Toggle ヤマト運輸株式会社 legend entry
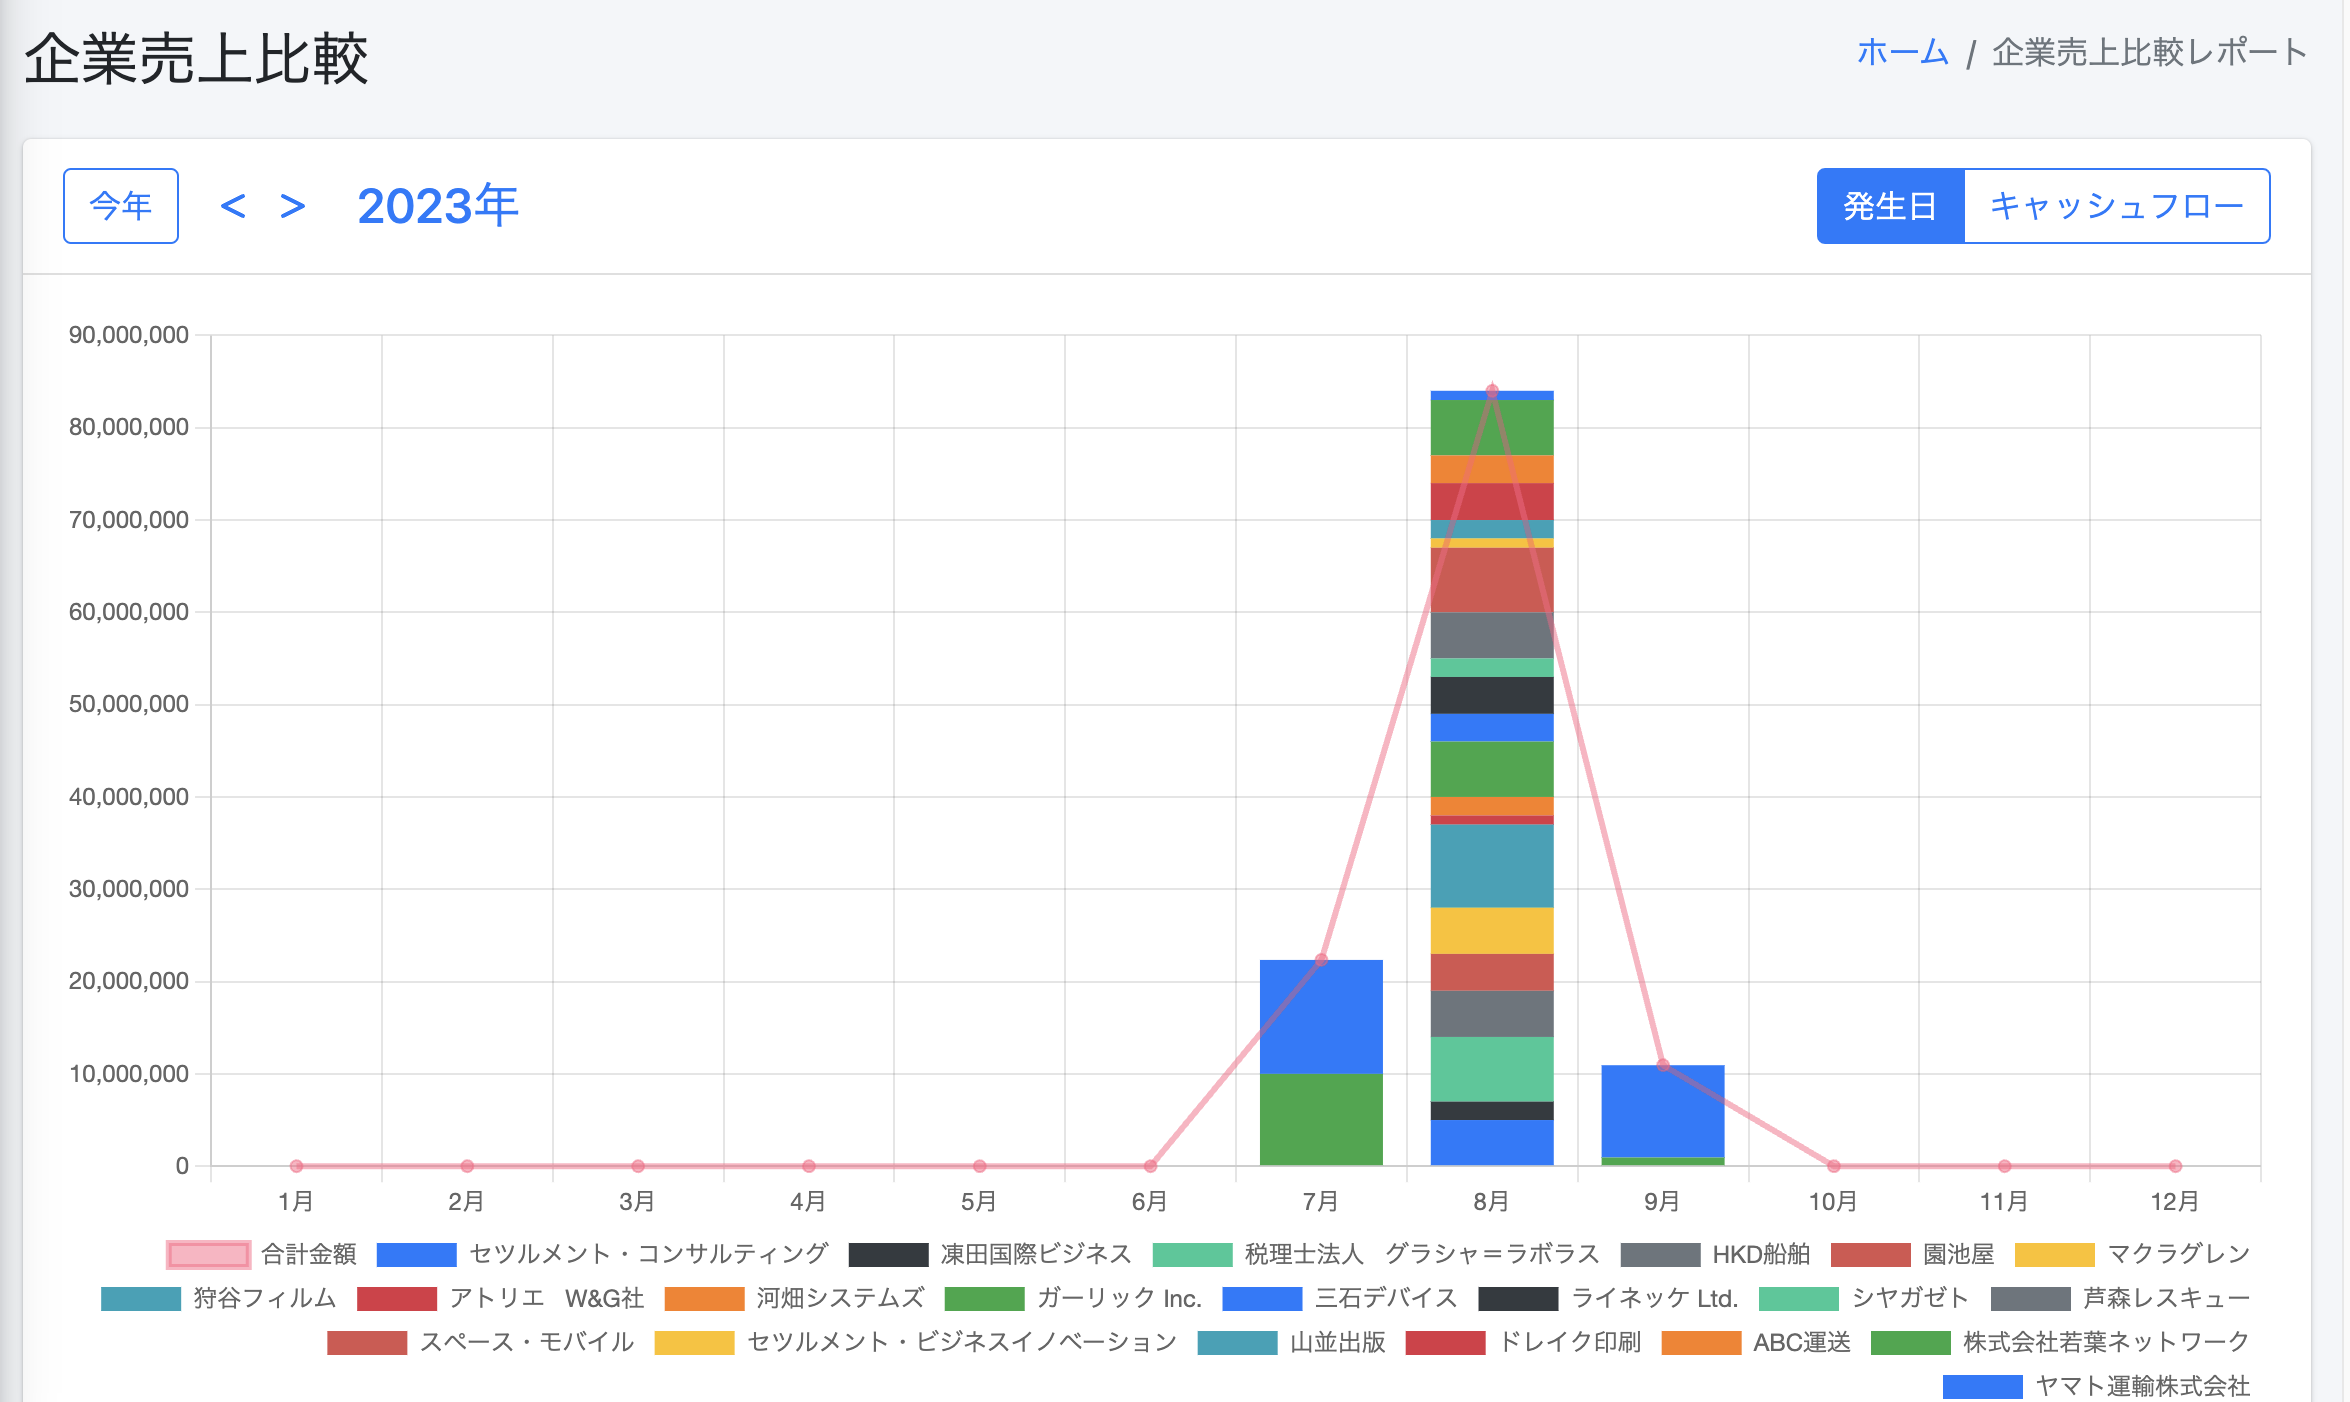Screen dimensions: 2350x1402 tap(2097, 1386)
